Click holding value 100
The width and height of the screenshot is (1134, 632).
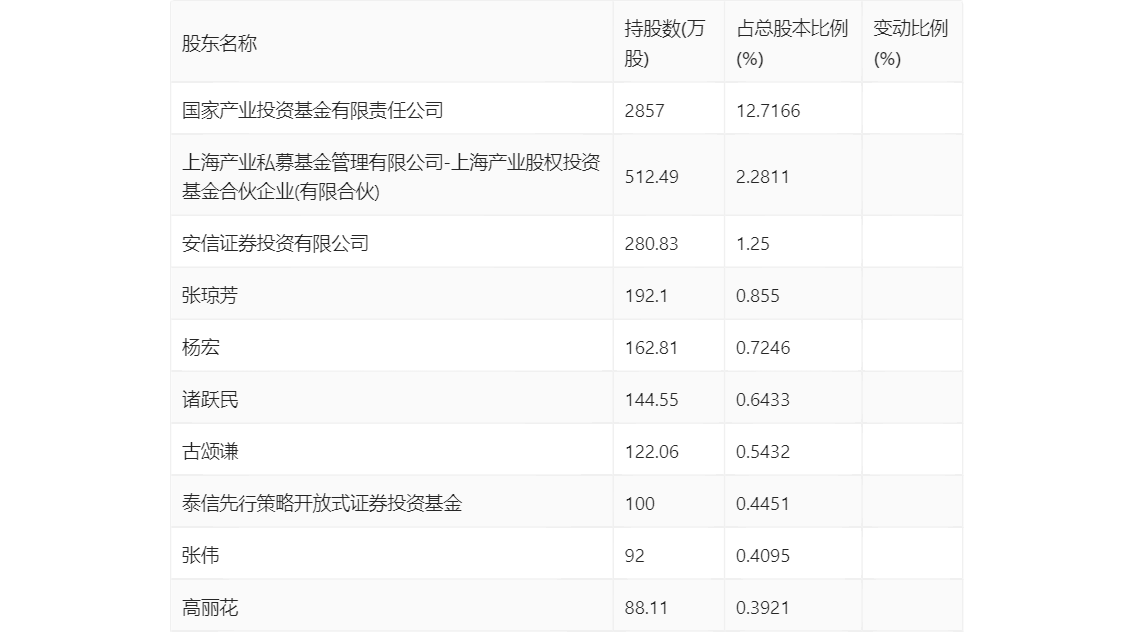[x=640, y=504]
